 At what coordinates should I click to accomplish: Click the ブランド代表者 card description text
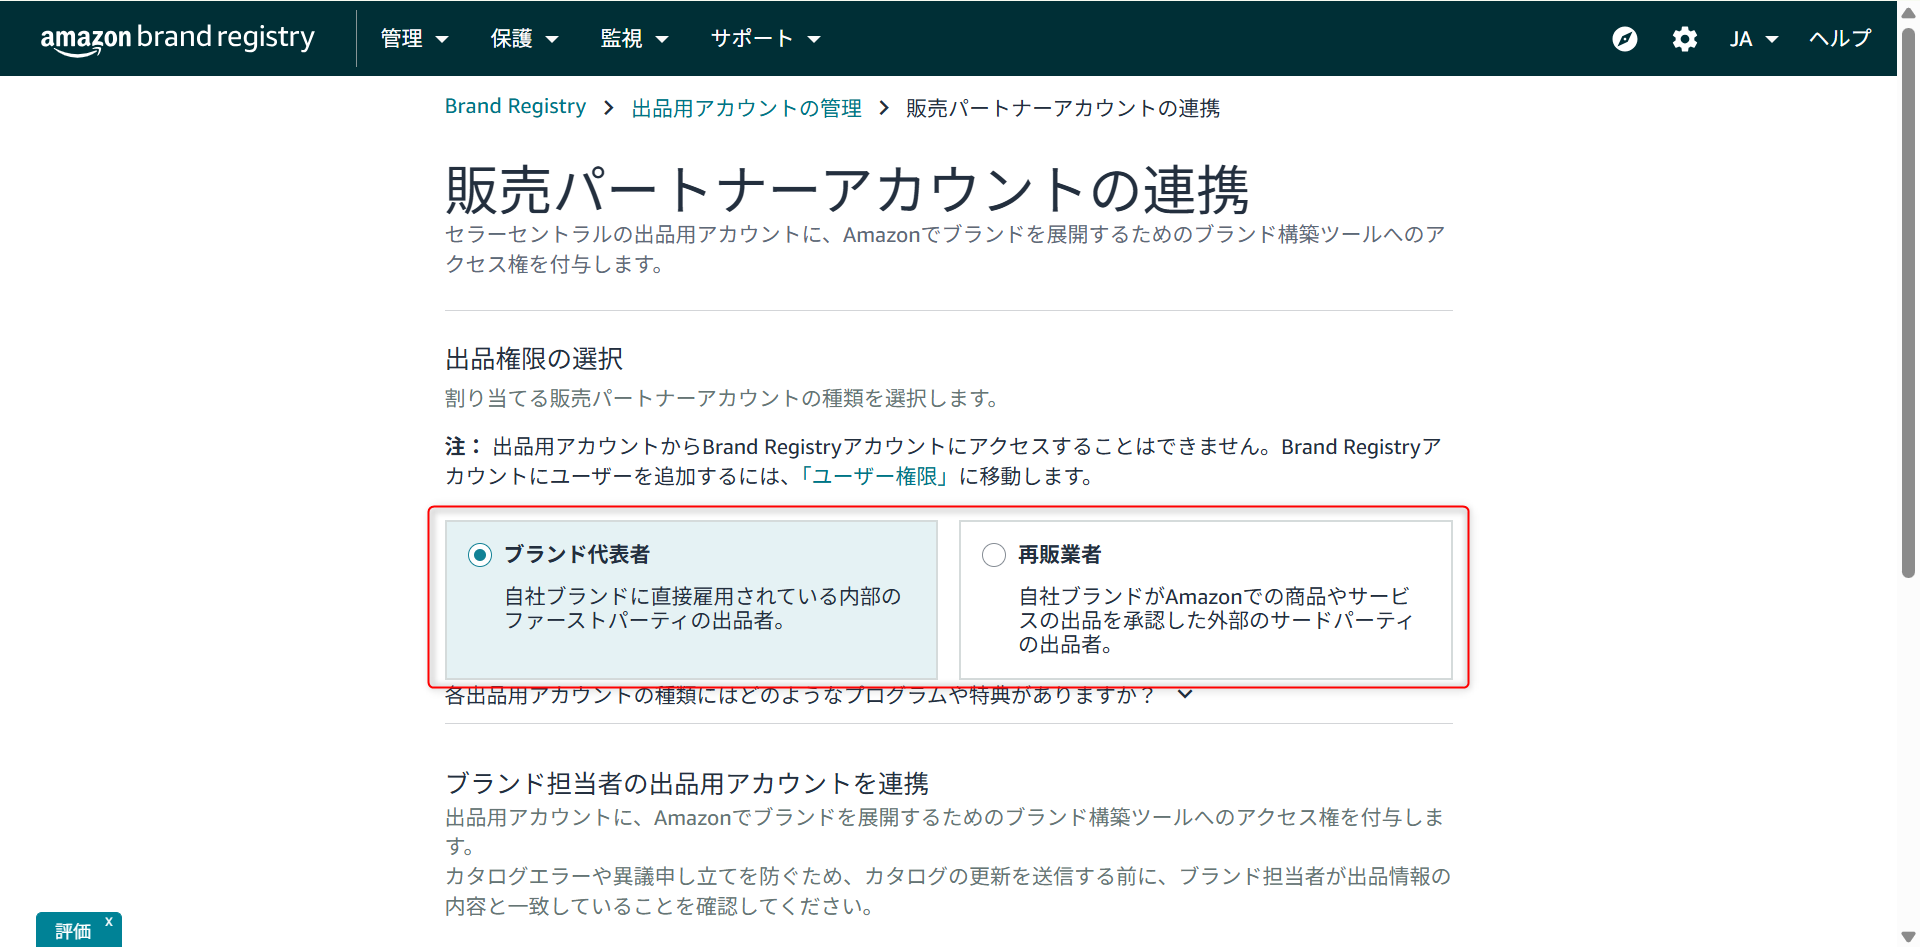[703, 608]
